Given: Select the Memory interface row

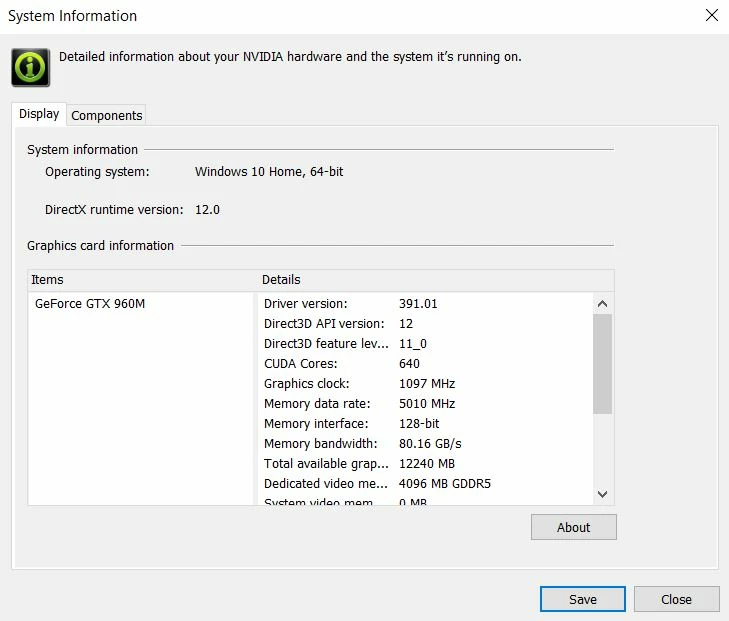Looking at the screenshot, I should click(425, 423).
